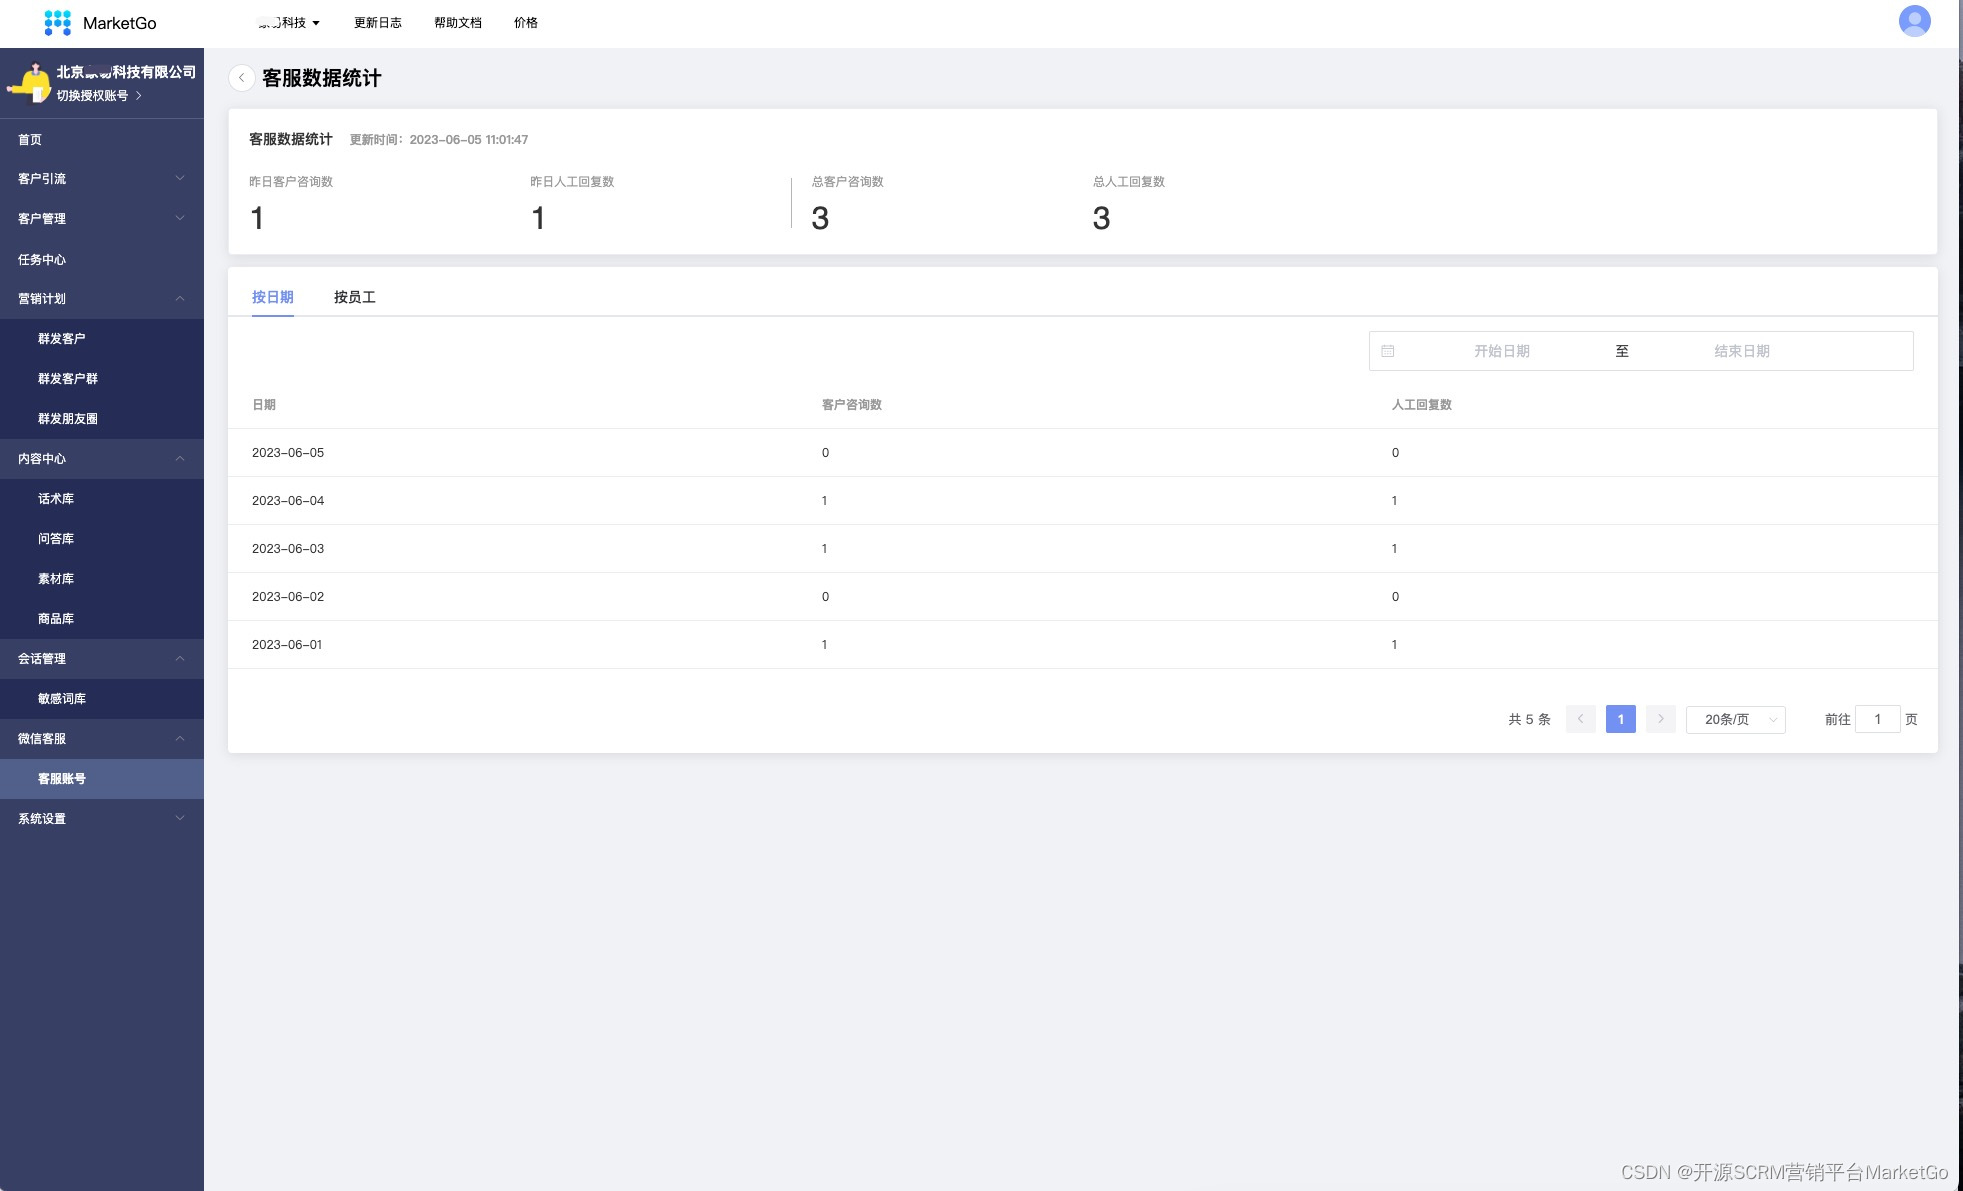1963x1191 pixels.
Task: Go to previous page arrow
Action: (1580, 719)
